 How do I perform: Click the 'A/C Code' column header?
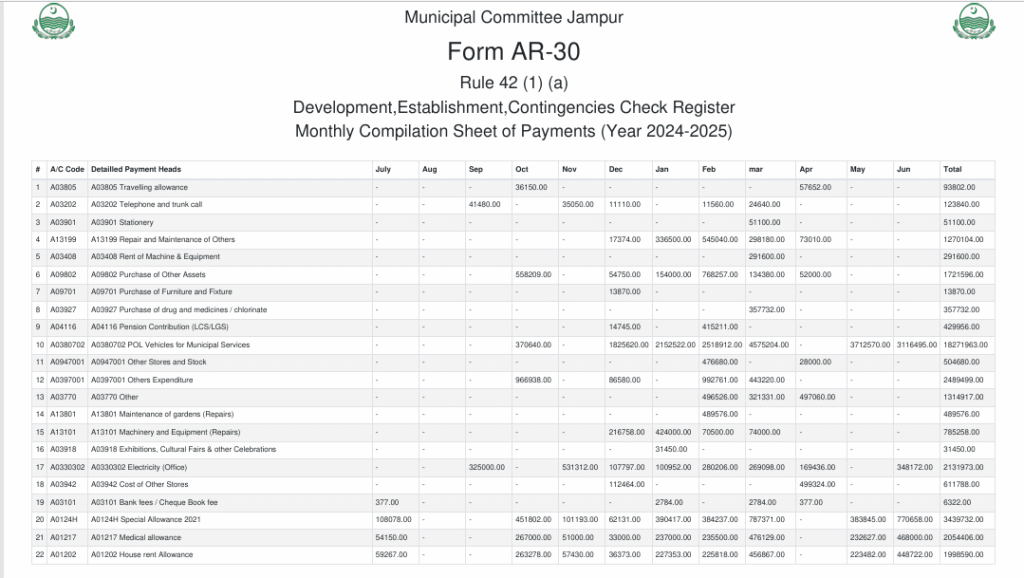[x=67, y=169]
